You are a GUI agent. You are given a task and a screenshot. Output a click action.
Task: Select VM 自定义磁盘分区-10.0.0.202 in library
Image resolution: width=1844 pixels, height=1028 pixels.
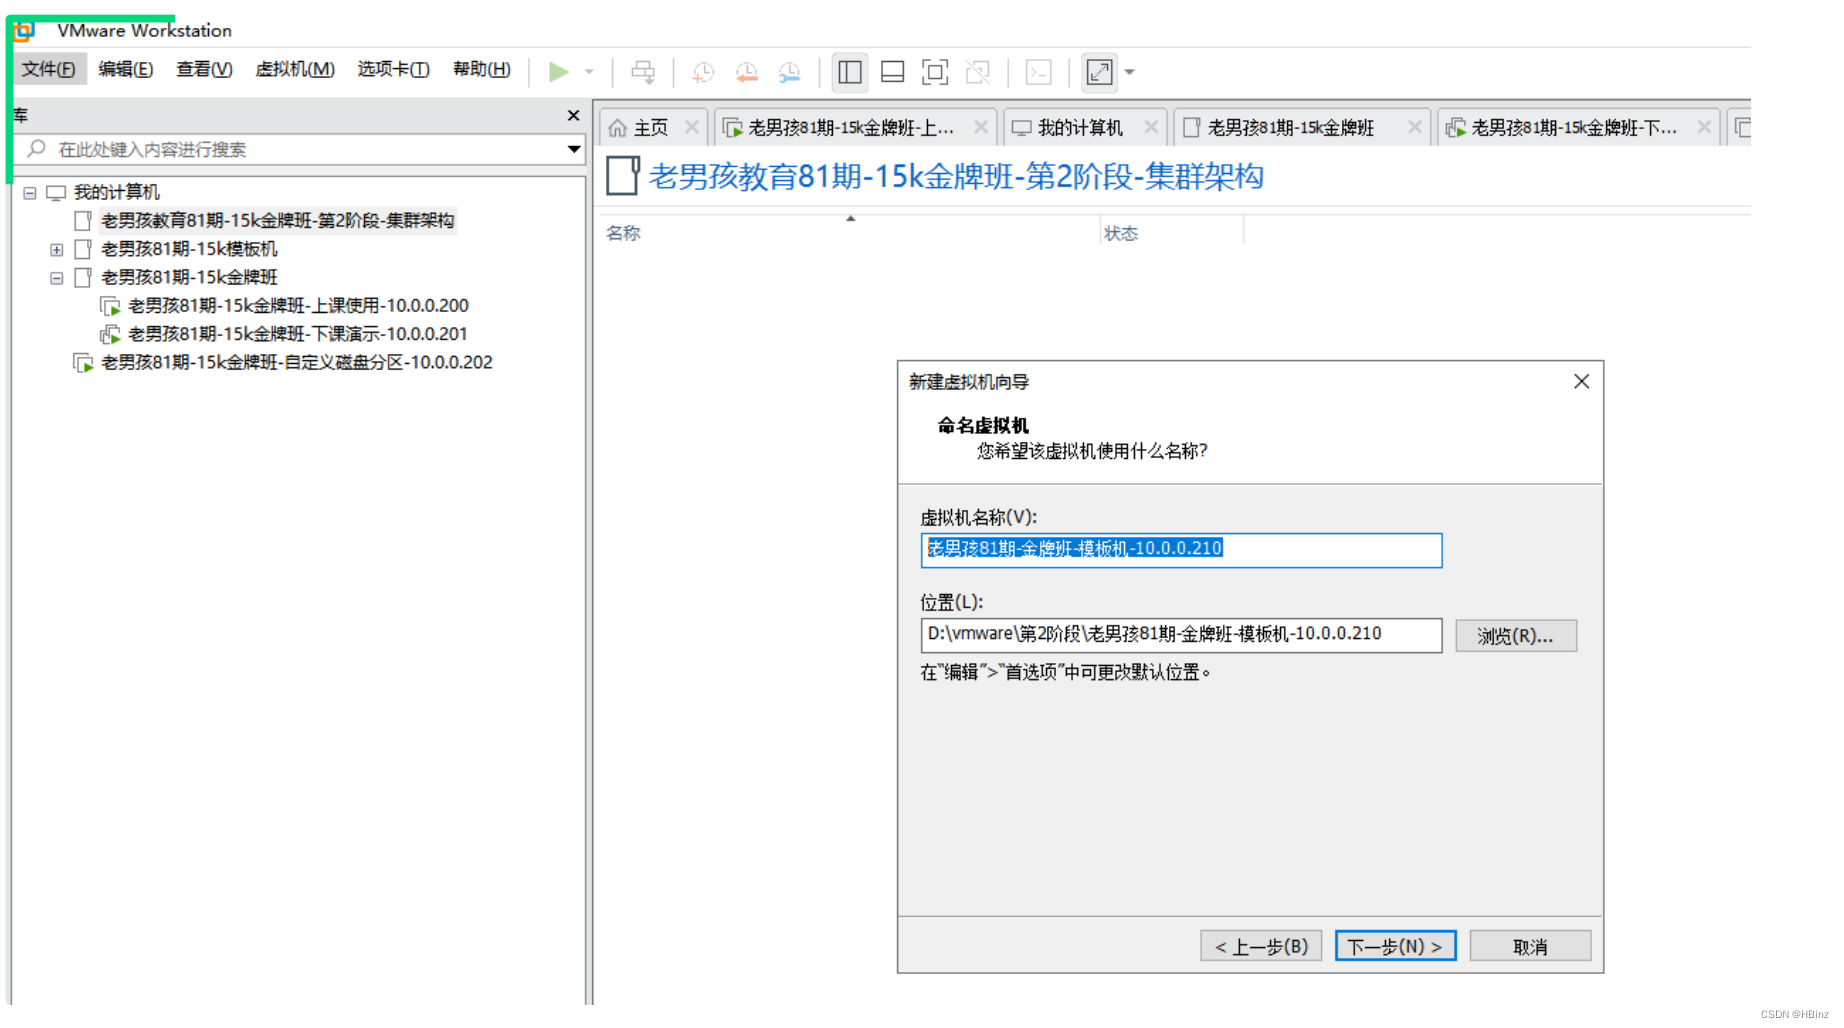tap(296, 362)
